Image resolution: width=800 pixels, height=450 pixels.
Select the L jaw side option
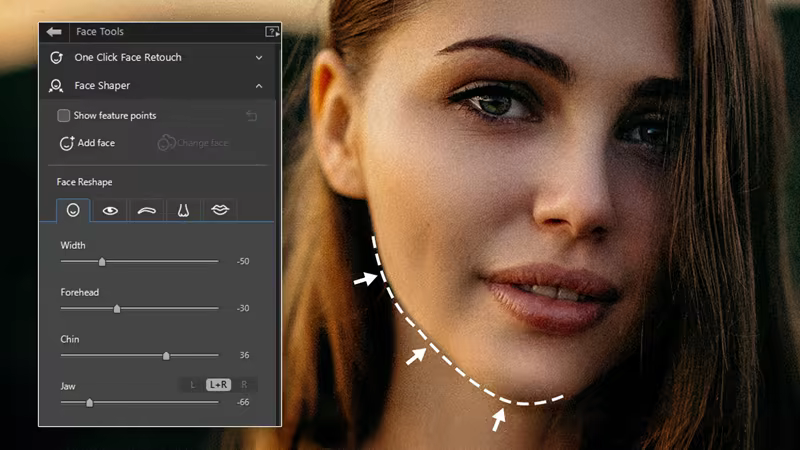tap(192, 384)
